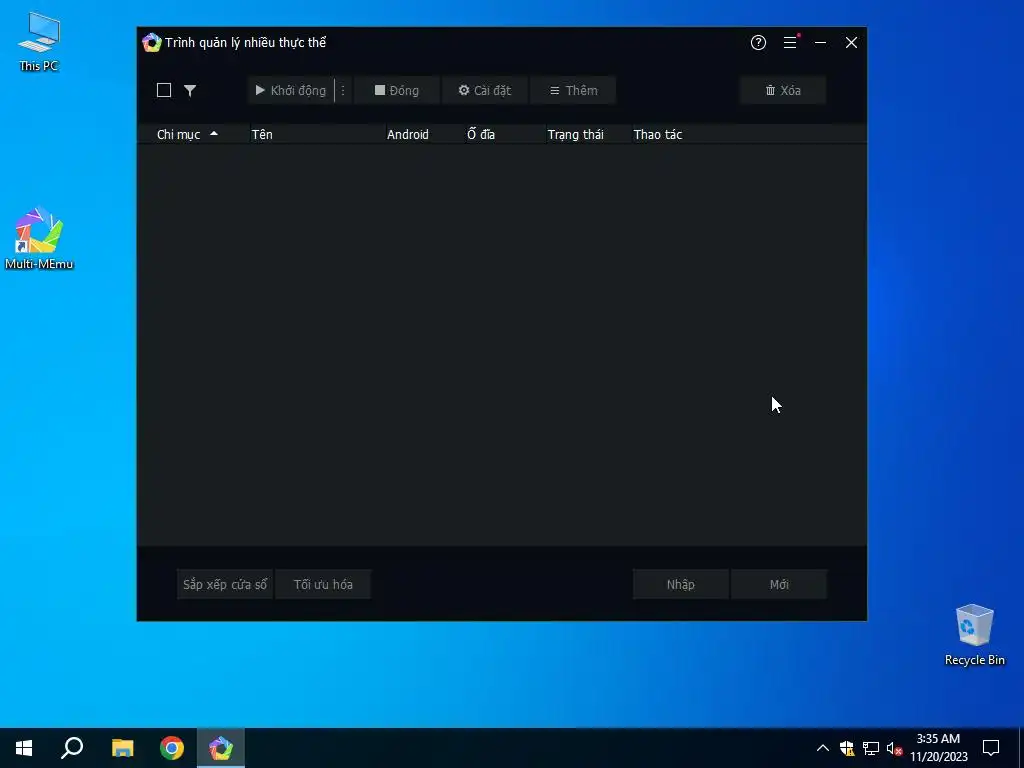This screenshot has width=1024, height=768.
Task: Open the notification center icon
Action: coord(991,748)
